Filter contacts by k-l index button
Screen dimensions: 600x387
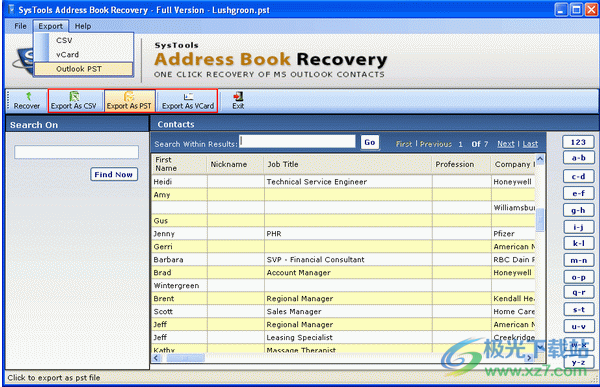tap(579, 243)
